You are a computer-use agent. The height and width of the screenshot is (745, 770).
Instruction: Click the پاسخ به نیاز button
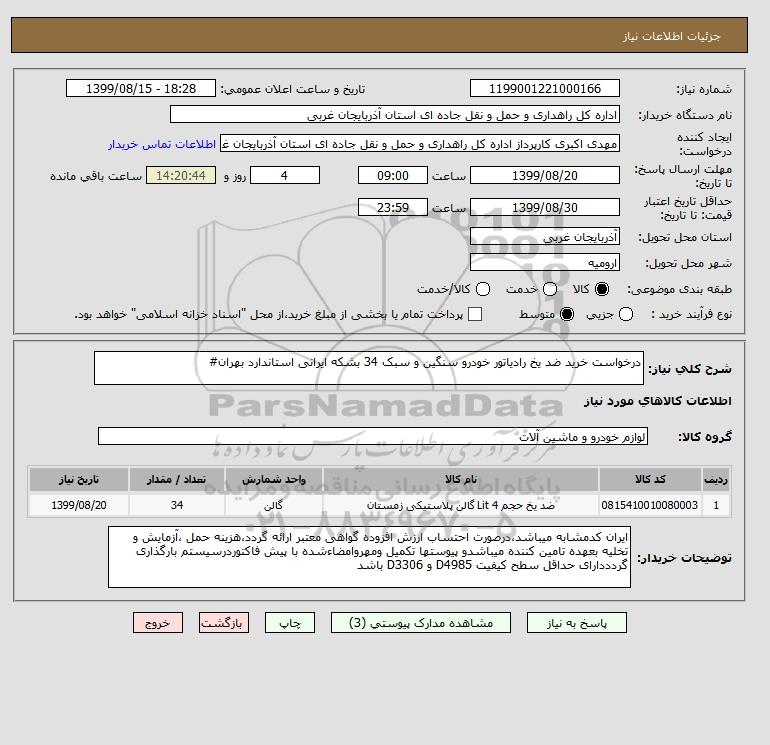pos(577,623)
